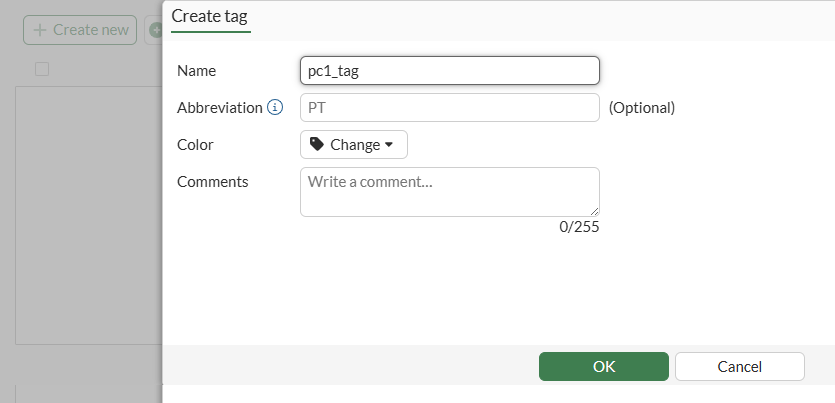Screen dimensions: 835x403
Task: Focus the Name field containing pc1_tag
Action: pyautogui.click(x=449, y=70)
